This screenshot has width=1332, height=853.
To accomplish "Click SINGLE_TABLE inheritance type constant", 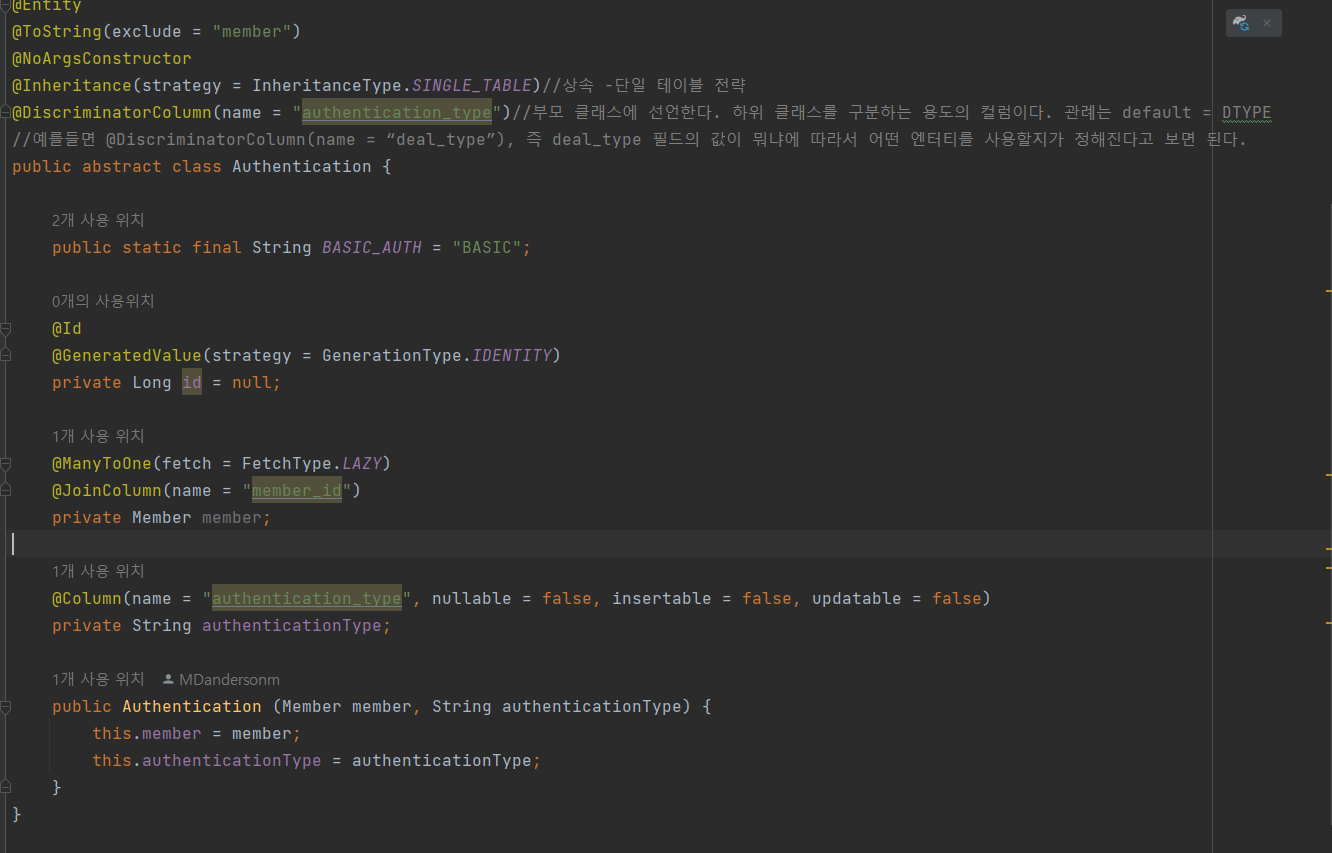I will pyautogui.click(x=472, y=85).
